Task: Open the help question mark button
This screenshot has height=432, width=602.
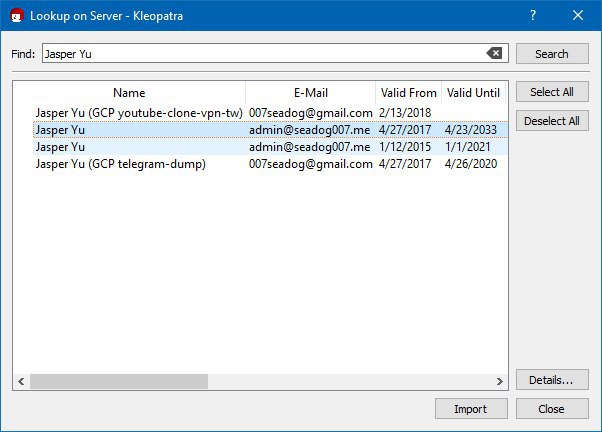Action: tap(533, 15)
